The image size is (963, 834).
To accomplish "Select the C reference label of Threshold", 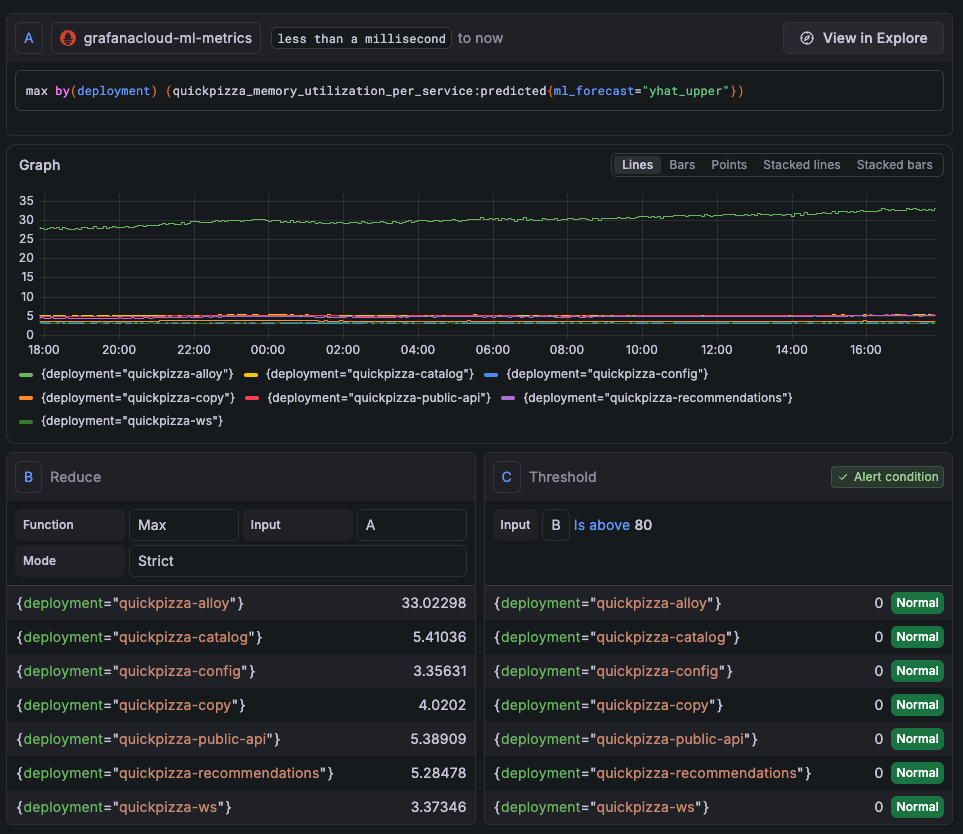I will [x=507, y=477].
